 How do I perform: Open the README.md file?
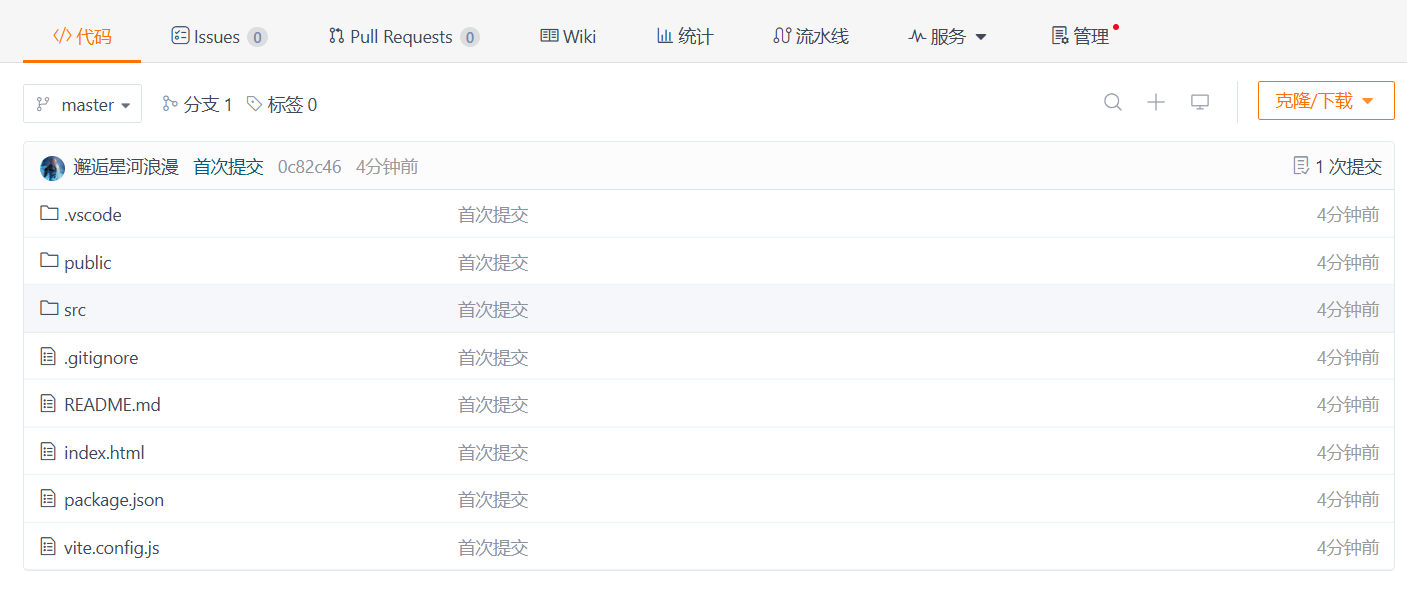point(112,405)
